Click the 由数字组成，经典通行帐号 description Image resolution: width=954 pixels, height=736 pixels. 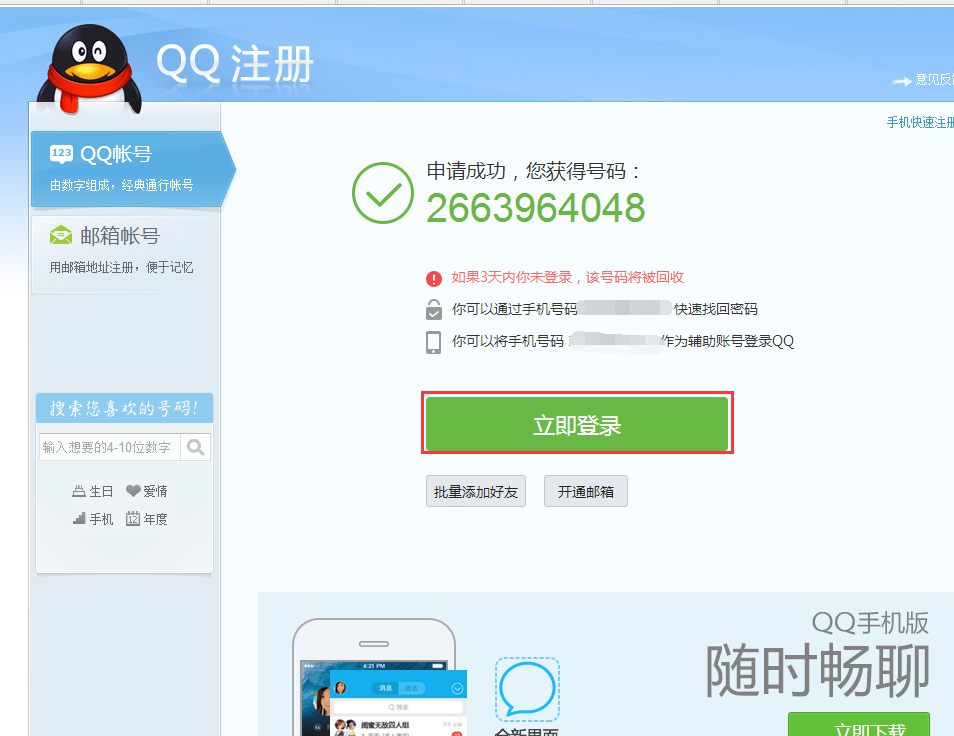point(122,185)
